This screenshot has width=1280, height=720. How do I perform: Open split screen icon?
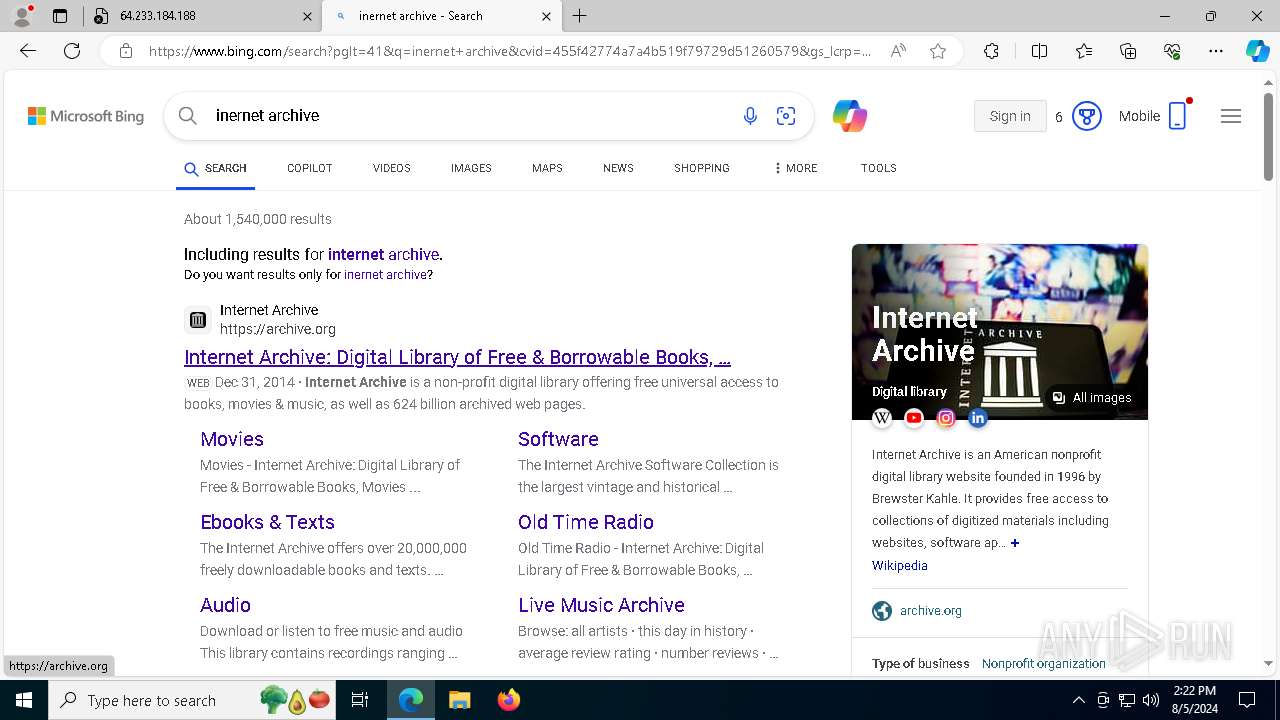[1039, 51]
